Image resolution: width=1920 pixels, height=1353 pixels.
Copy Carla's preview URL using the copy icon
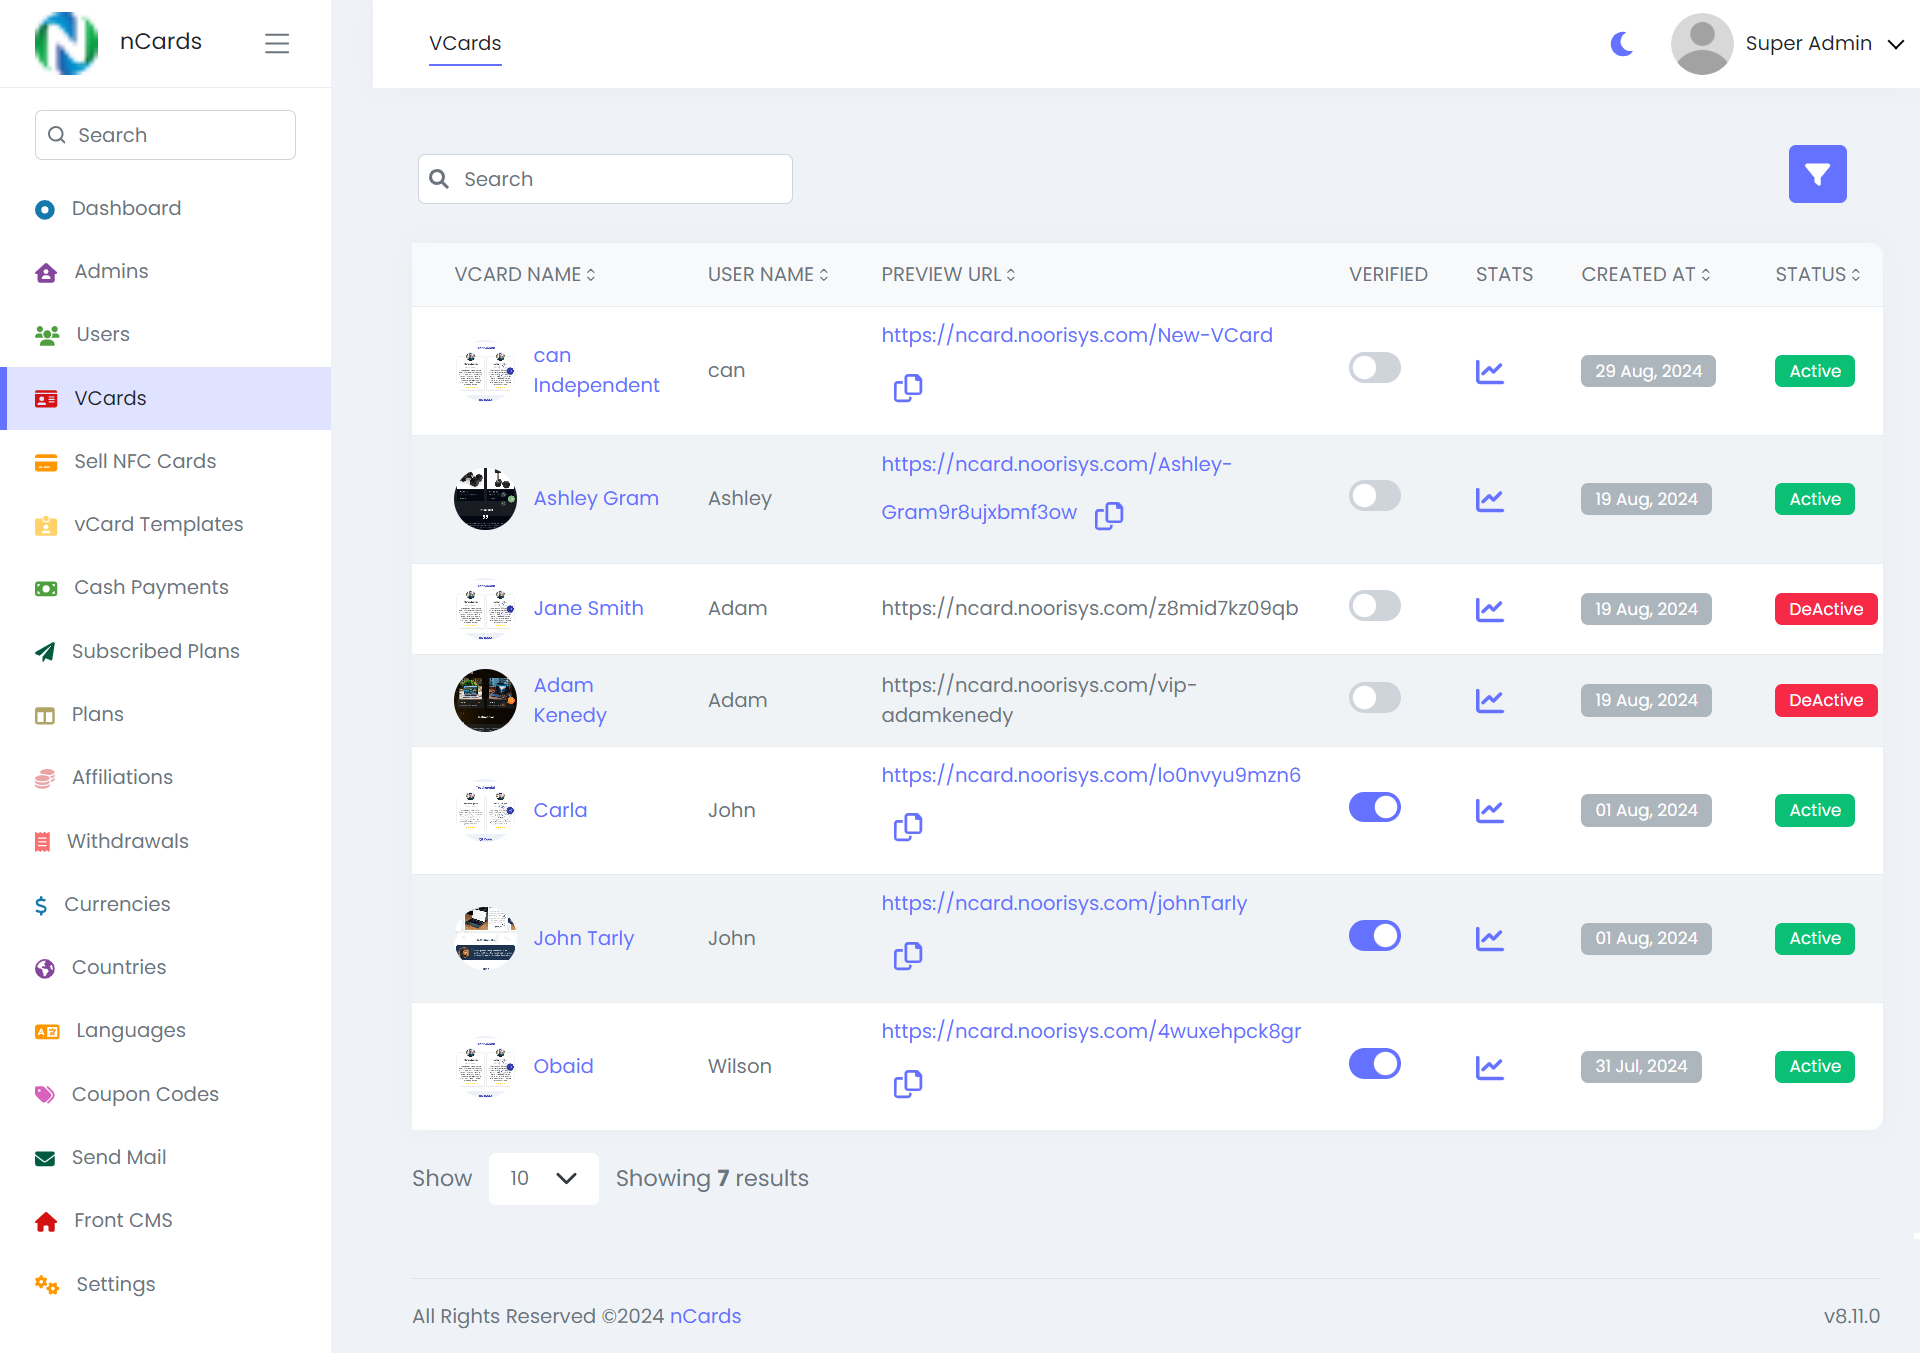point(908,826)
